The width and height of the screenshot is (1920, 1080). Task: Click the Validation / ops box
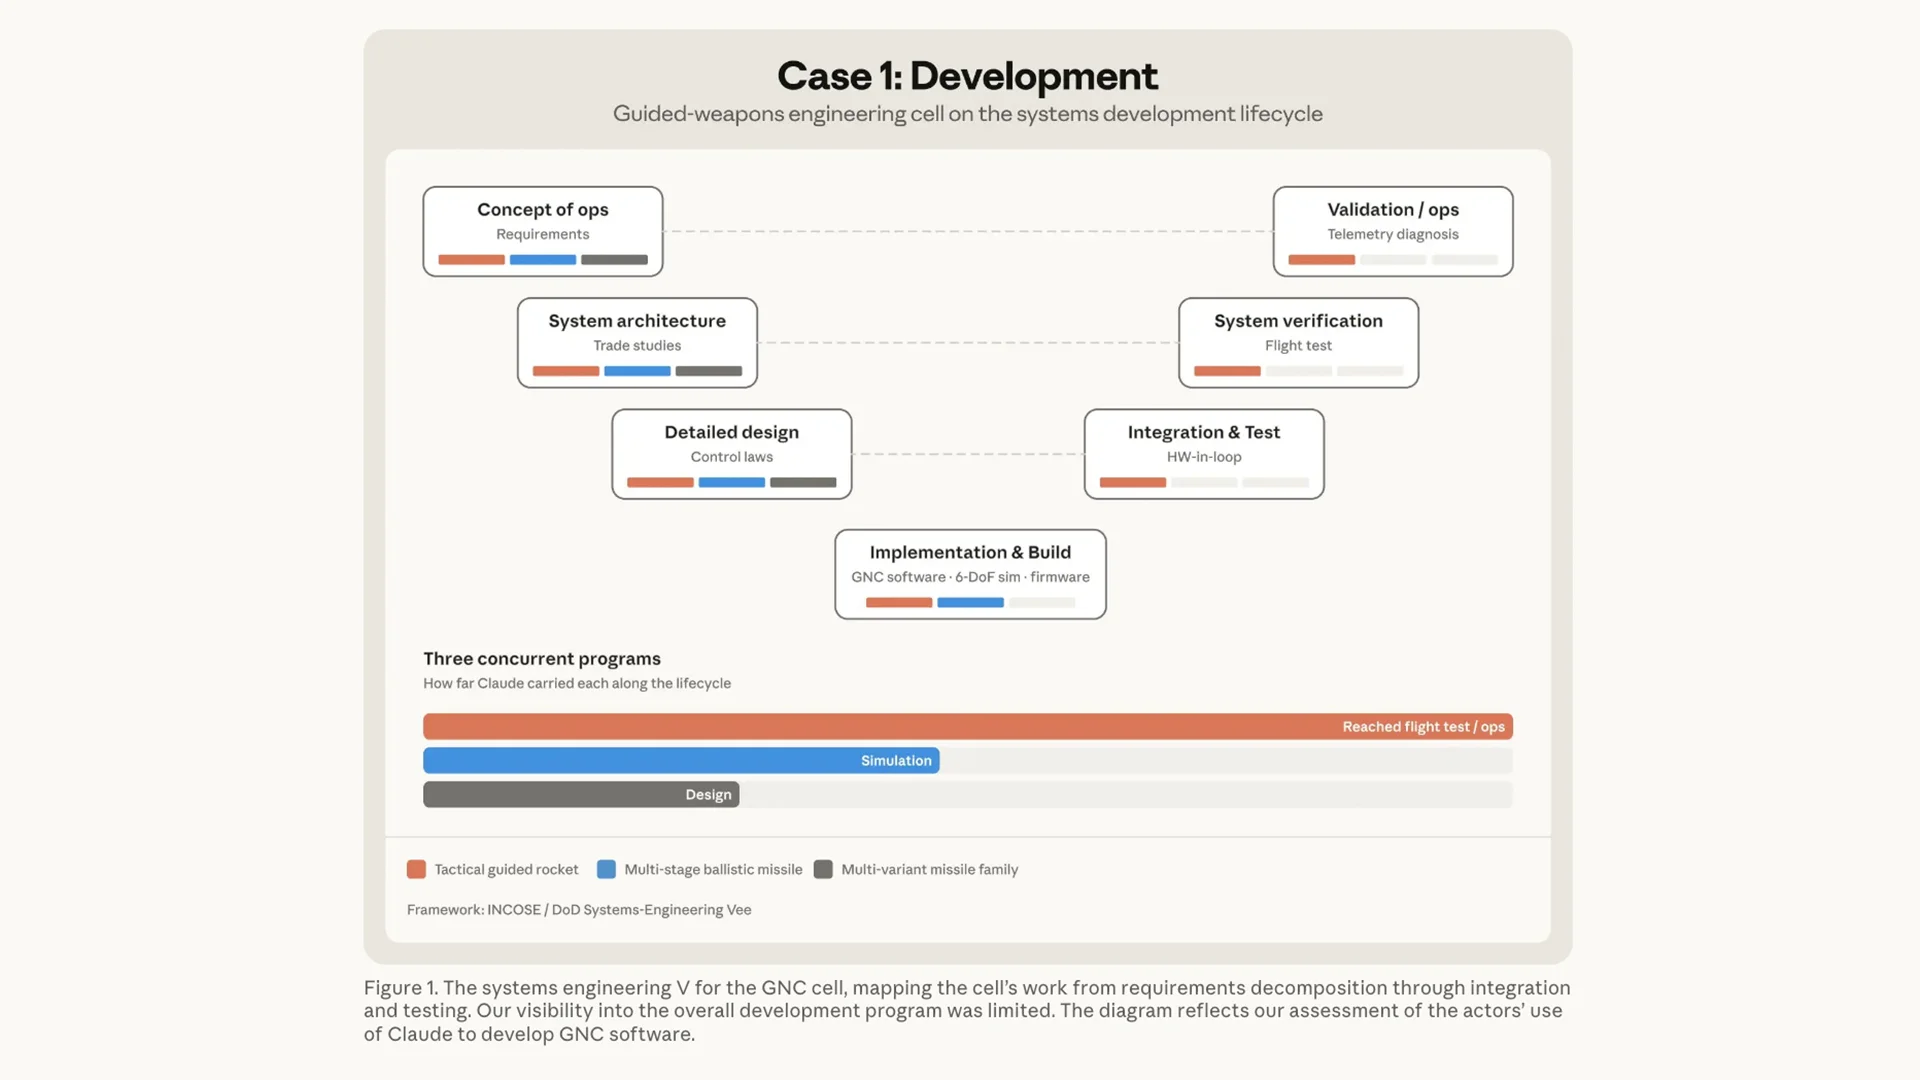(1393, 231)
